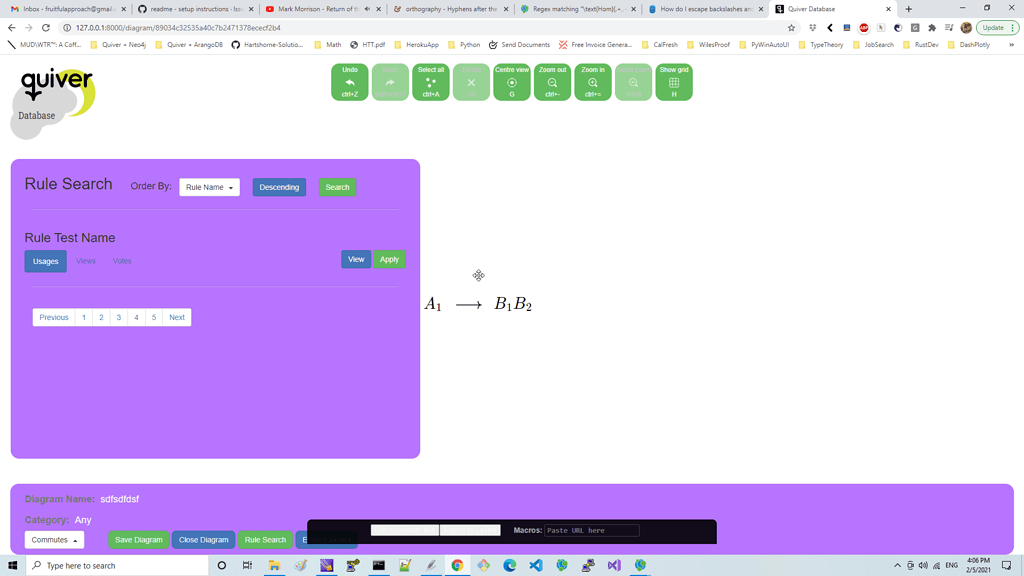The image size is (1024, 576).
Task: Click the Undo toolbar button
Action: point(349,82)
